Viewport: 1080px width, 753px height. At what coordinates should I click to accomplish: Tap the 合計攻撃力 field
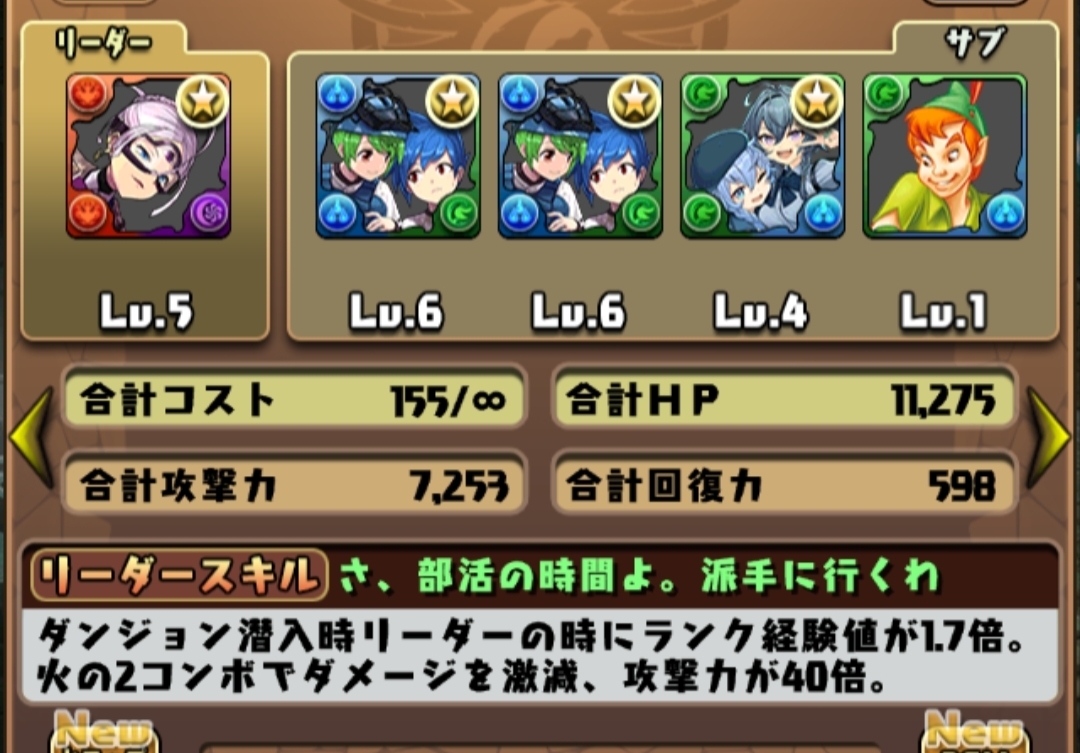[x=295, y=485]
